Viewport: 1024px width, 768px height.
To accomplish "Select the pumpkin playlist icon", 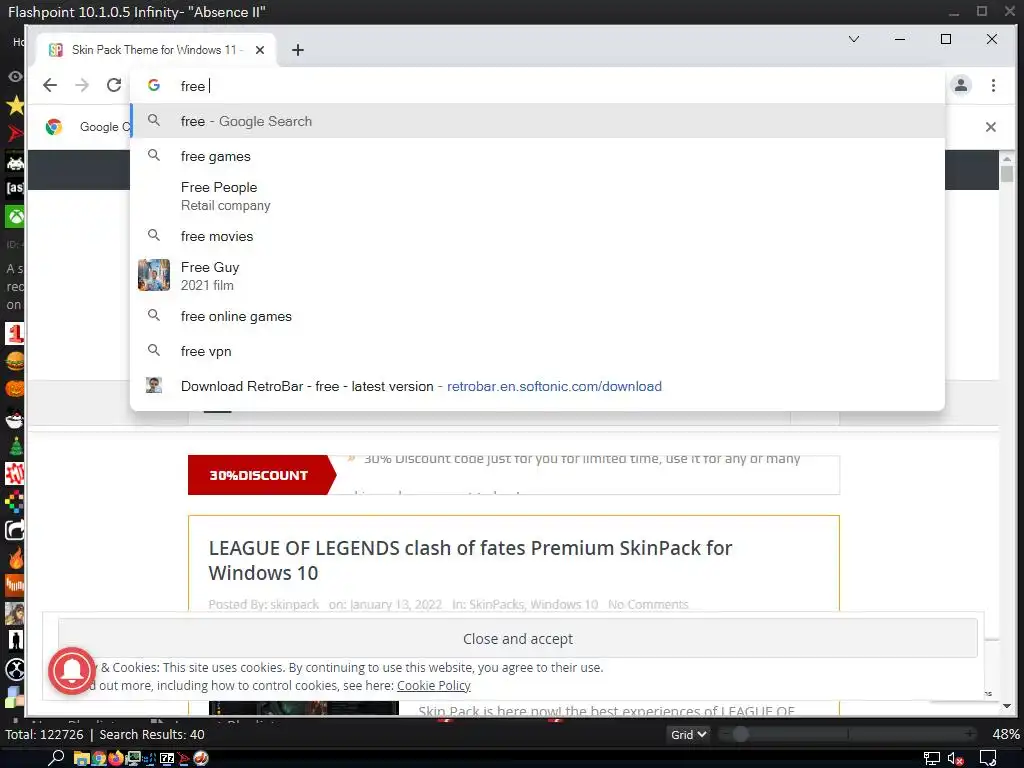I will [14, 389].
